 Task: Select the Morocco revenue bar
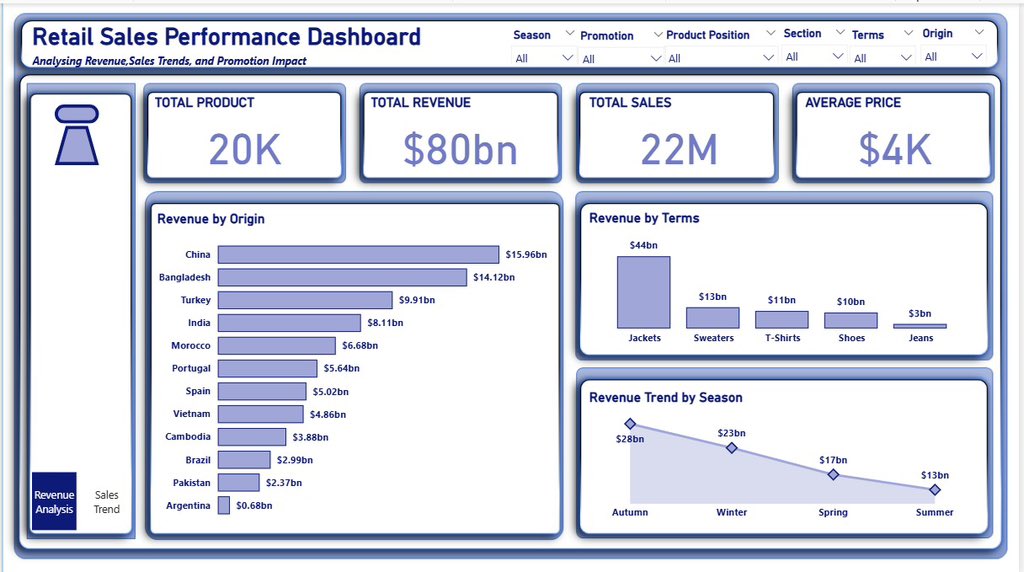pyautogui.click(x=277, y=345)
